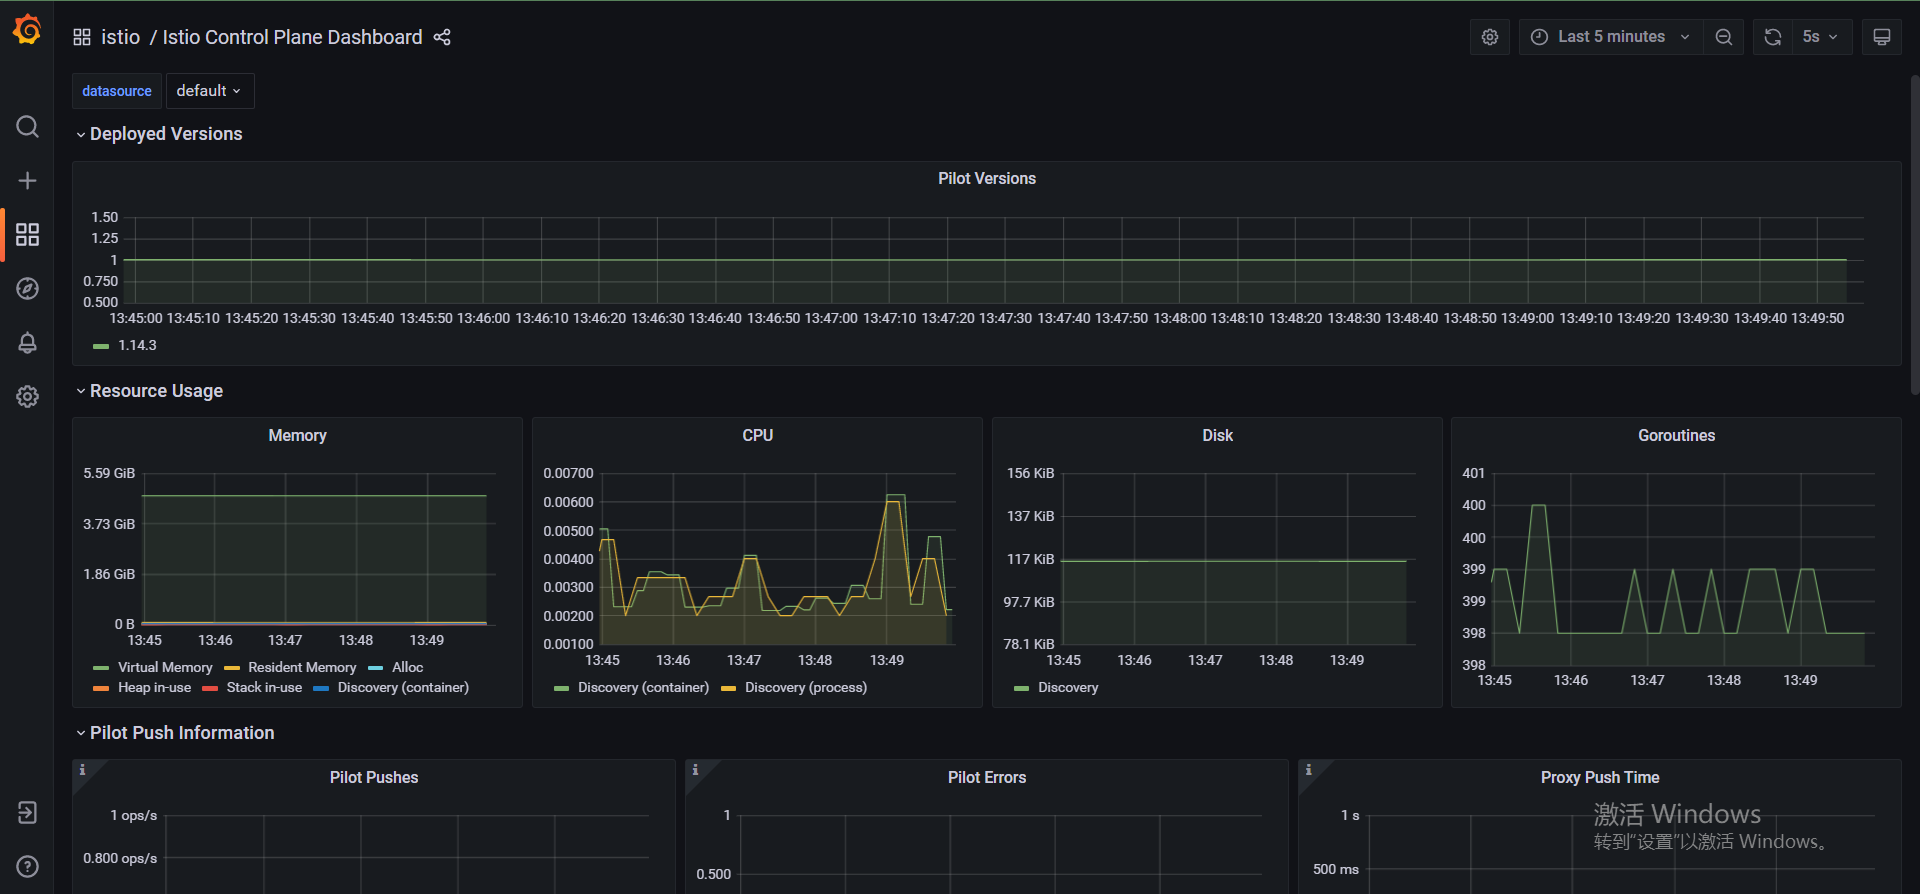Toggle the 1.14.3 legend series
The height and width of the screenshot is (894, 1920).
[x=137, y=346]
